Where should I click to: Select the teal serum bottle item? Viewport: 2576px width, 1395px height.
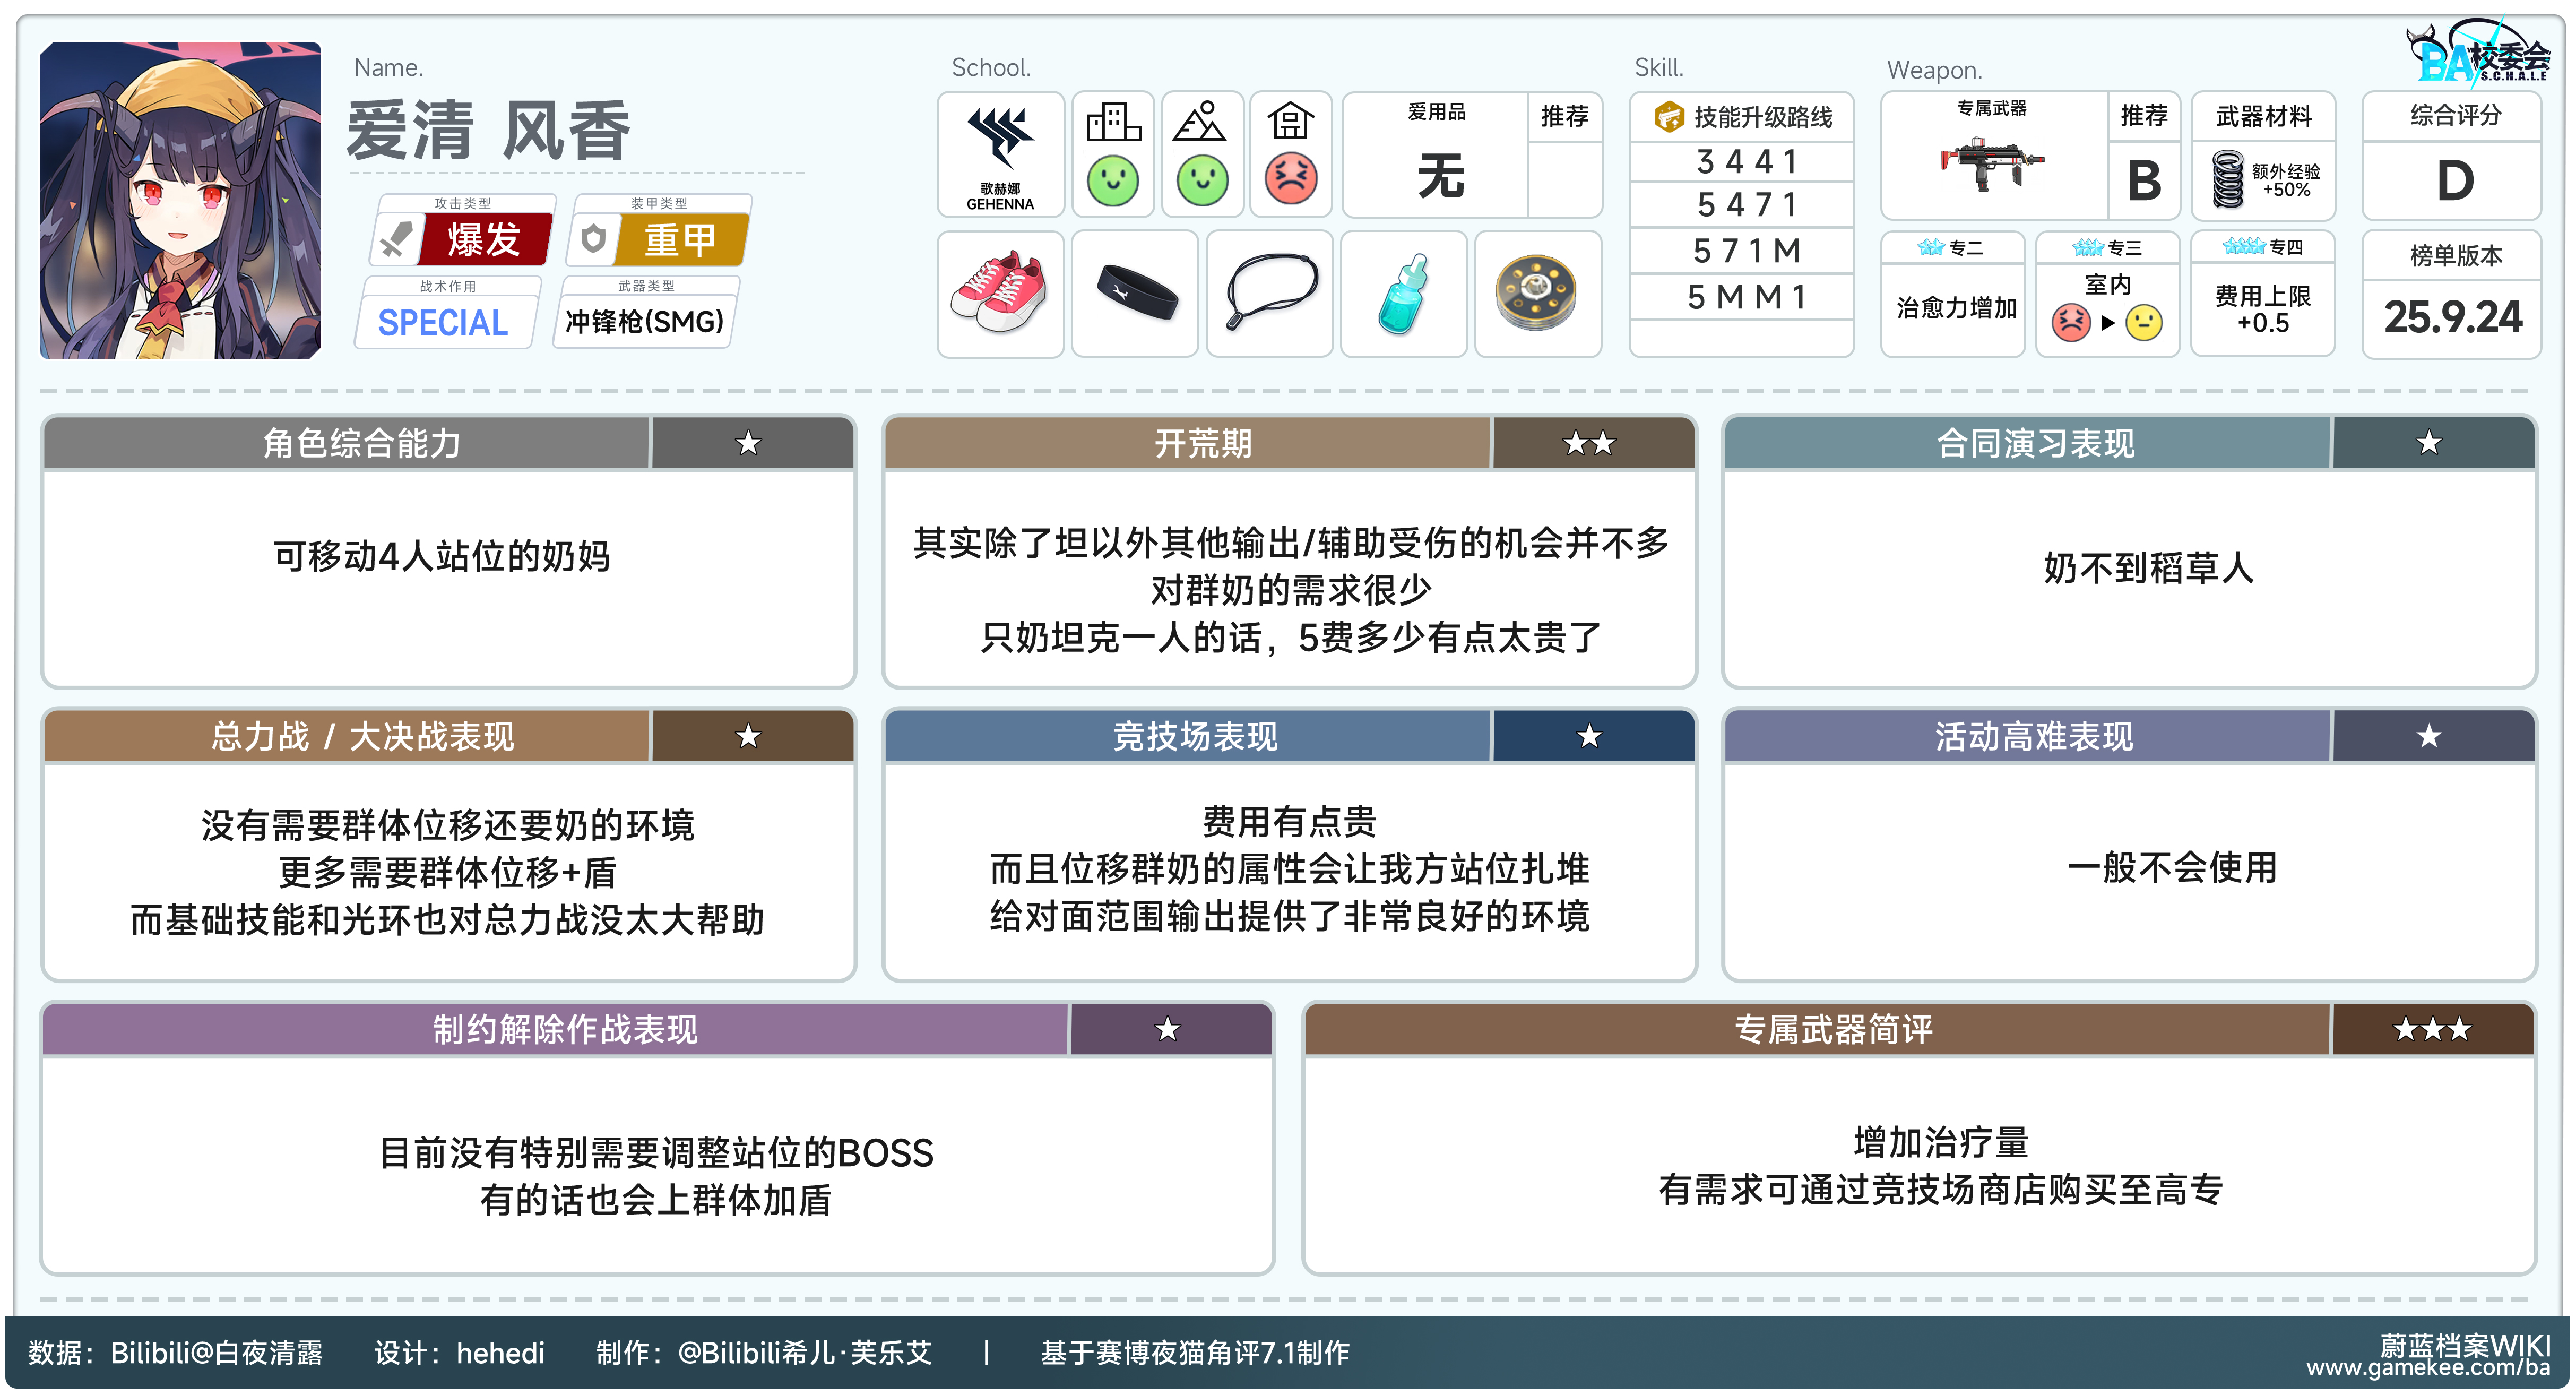click(1403, 294)
